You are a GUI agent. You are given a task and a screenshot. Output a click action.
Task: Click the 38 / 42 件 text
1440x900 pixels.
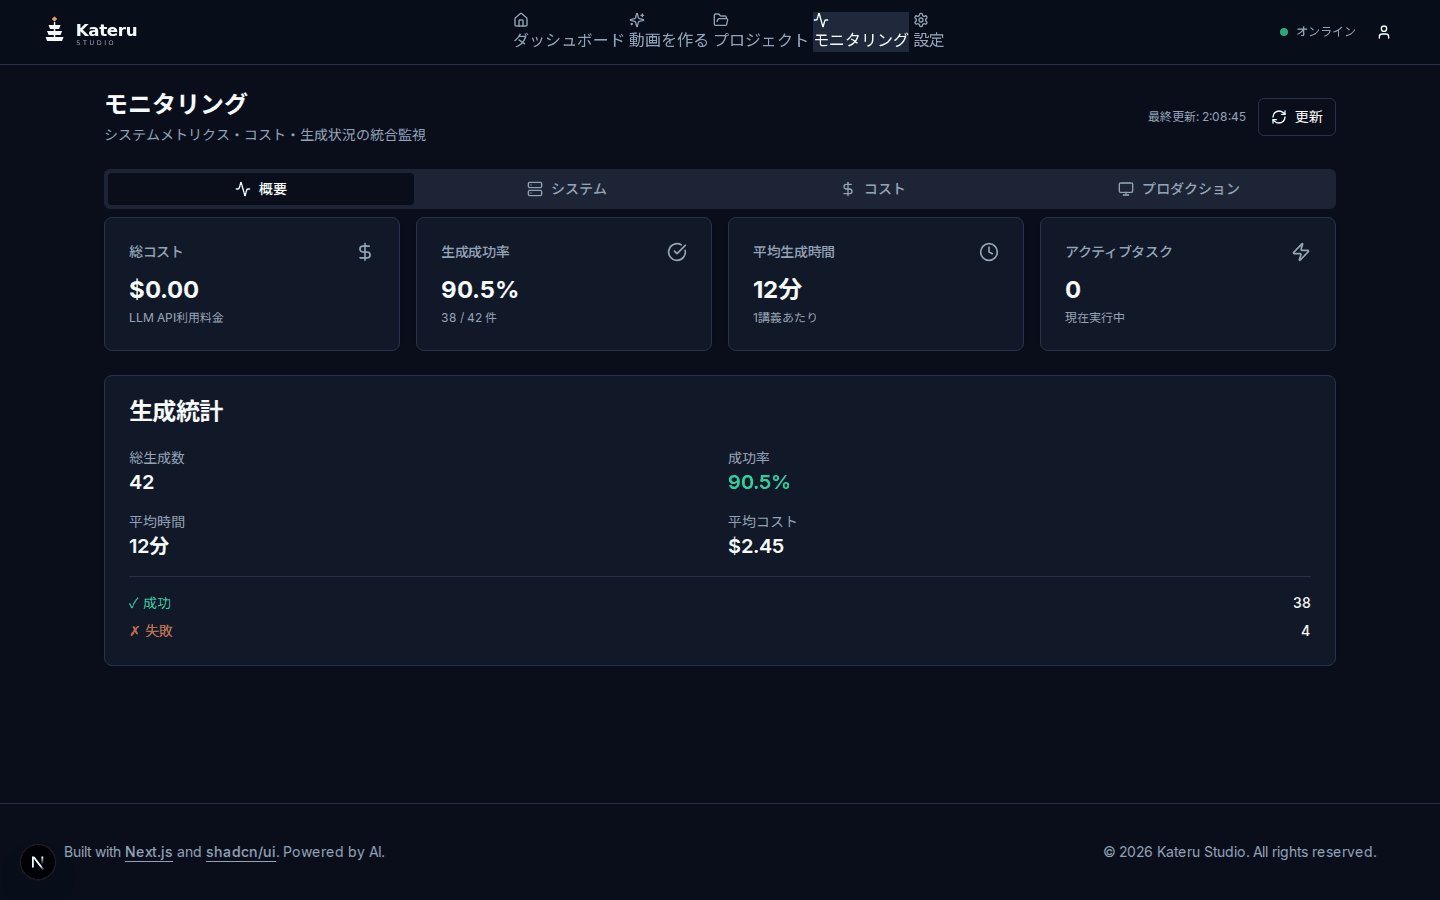pyautogui.click(x=469, y=318)
